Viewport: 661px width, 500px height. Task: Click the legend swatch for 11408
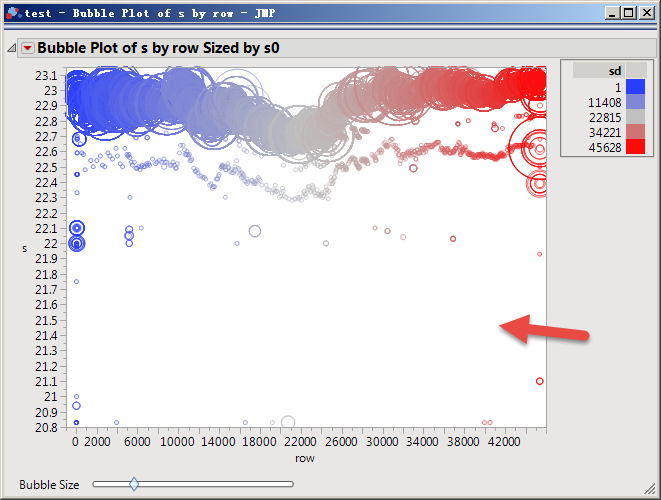pyautogui.click(x=635, y=102)
